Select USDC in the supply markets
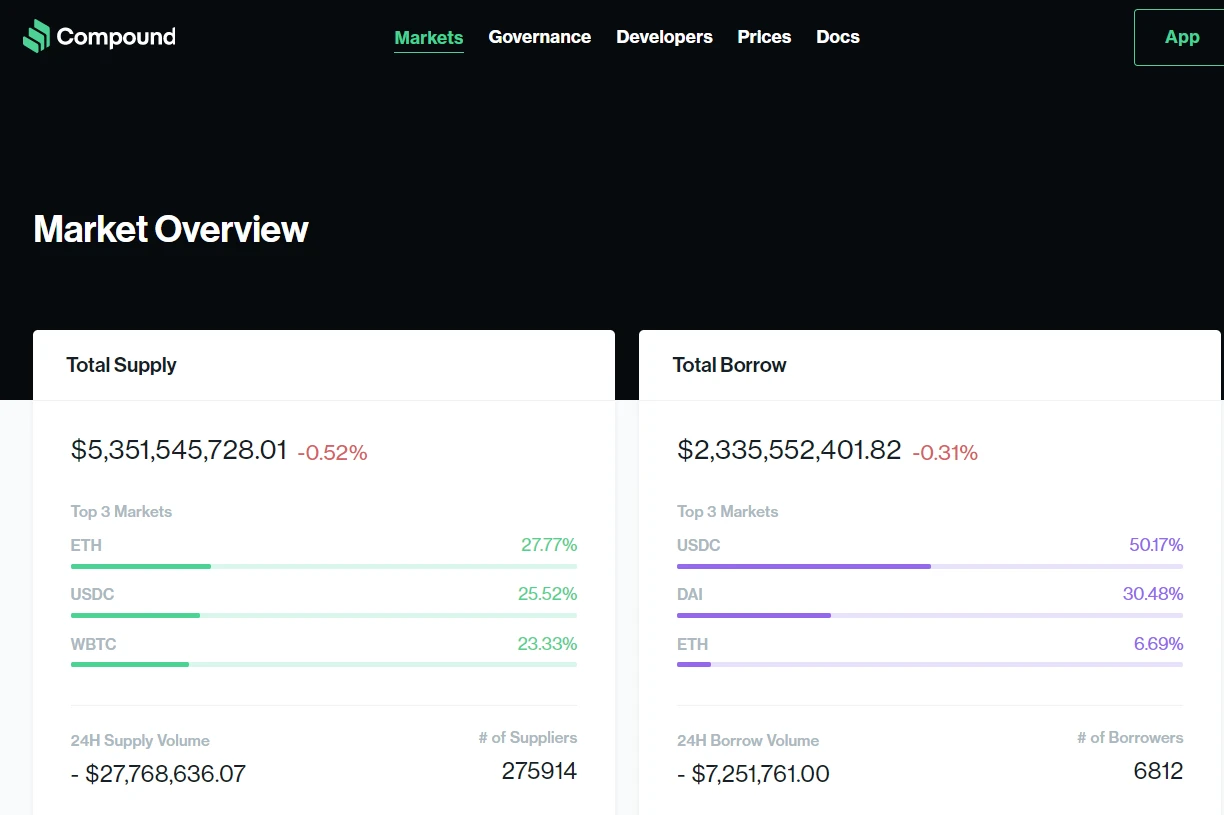The height and width of the screenshot is (815, 1224). pyautogui.click(x=92, y=594)
